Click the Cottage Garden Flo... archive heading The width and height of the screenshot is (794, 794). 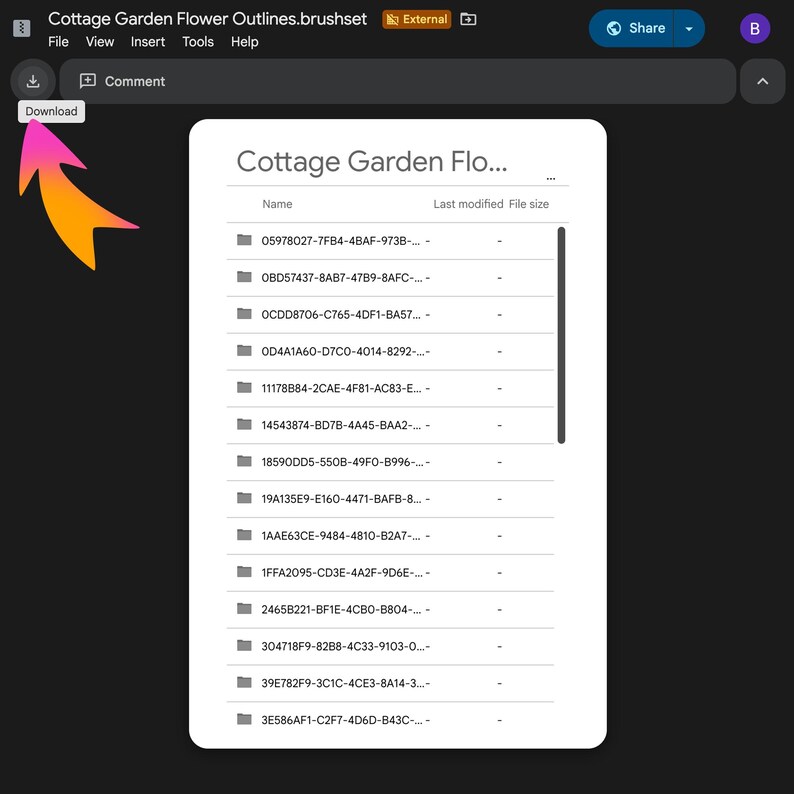(372, 162)
